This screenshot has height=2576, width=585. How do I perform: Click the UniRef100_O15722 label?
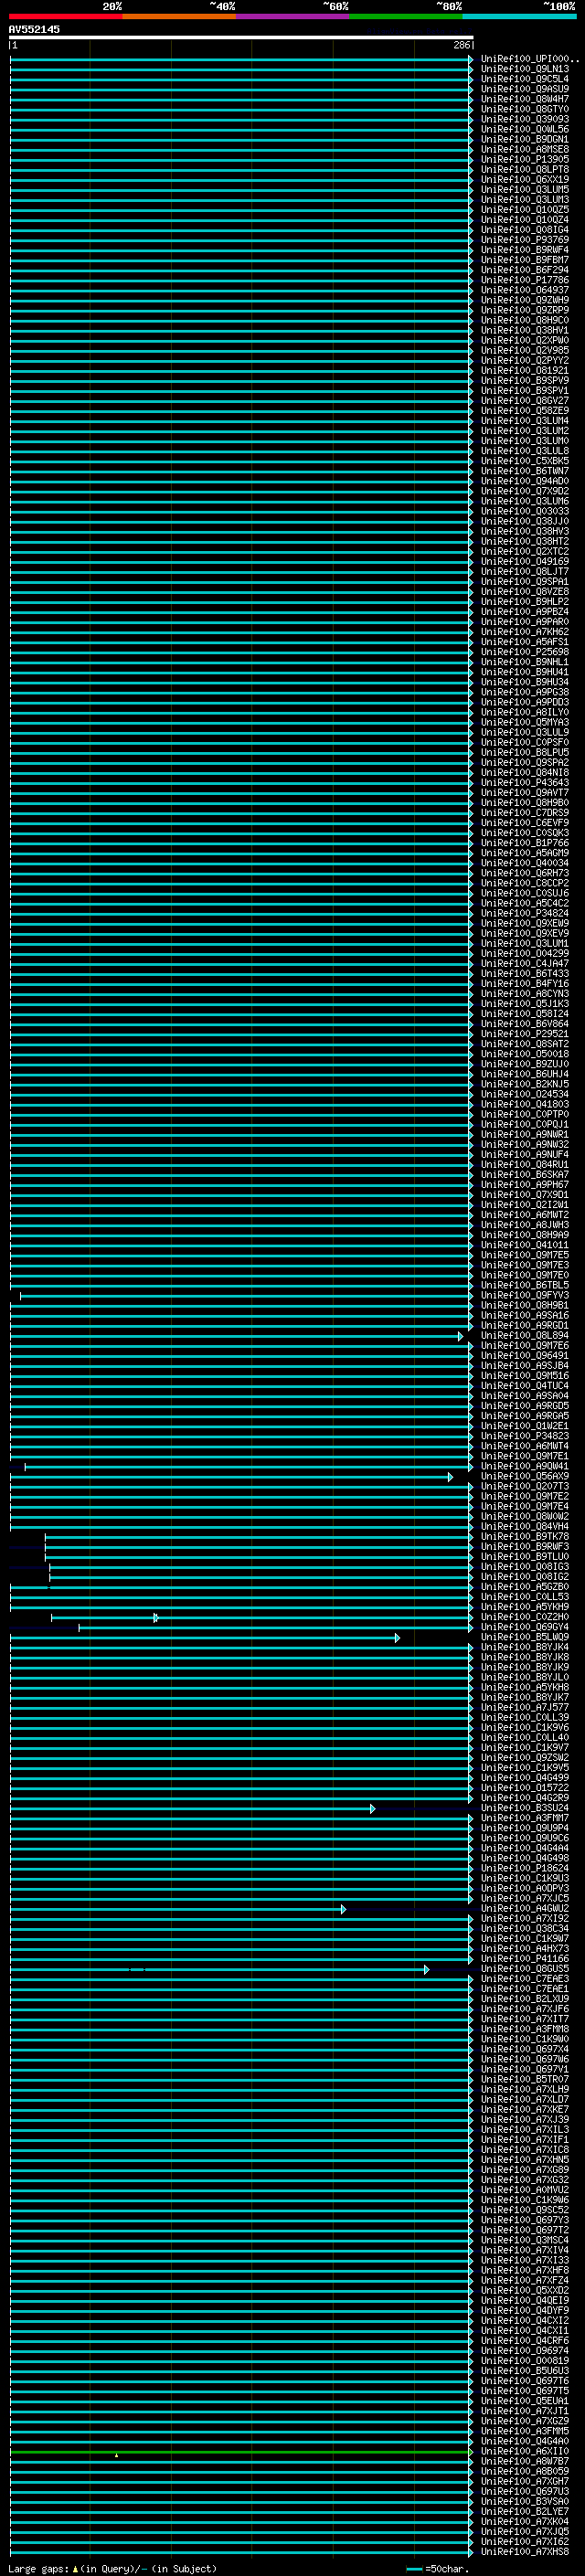(x=524, y=1787)
